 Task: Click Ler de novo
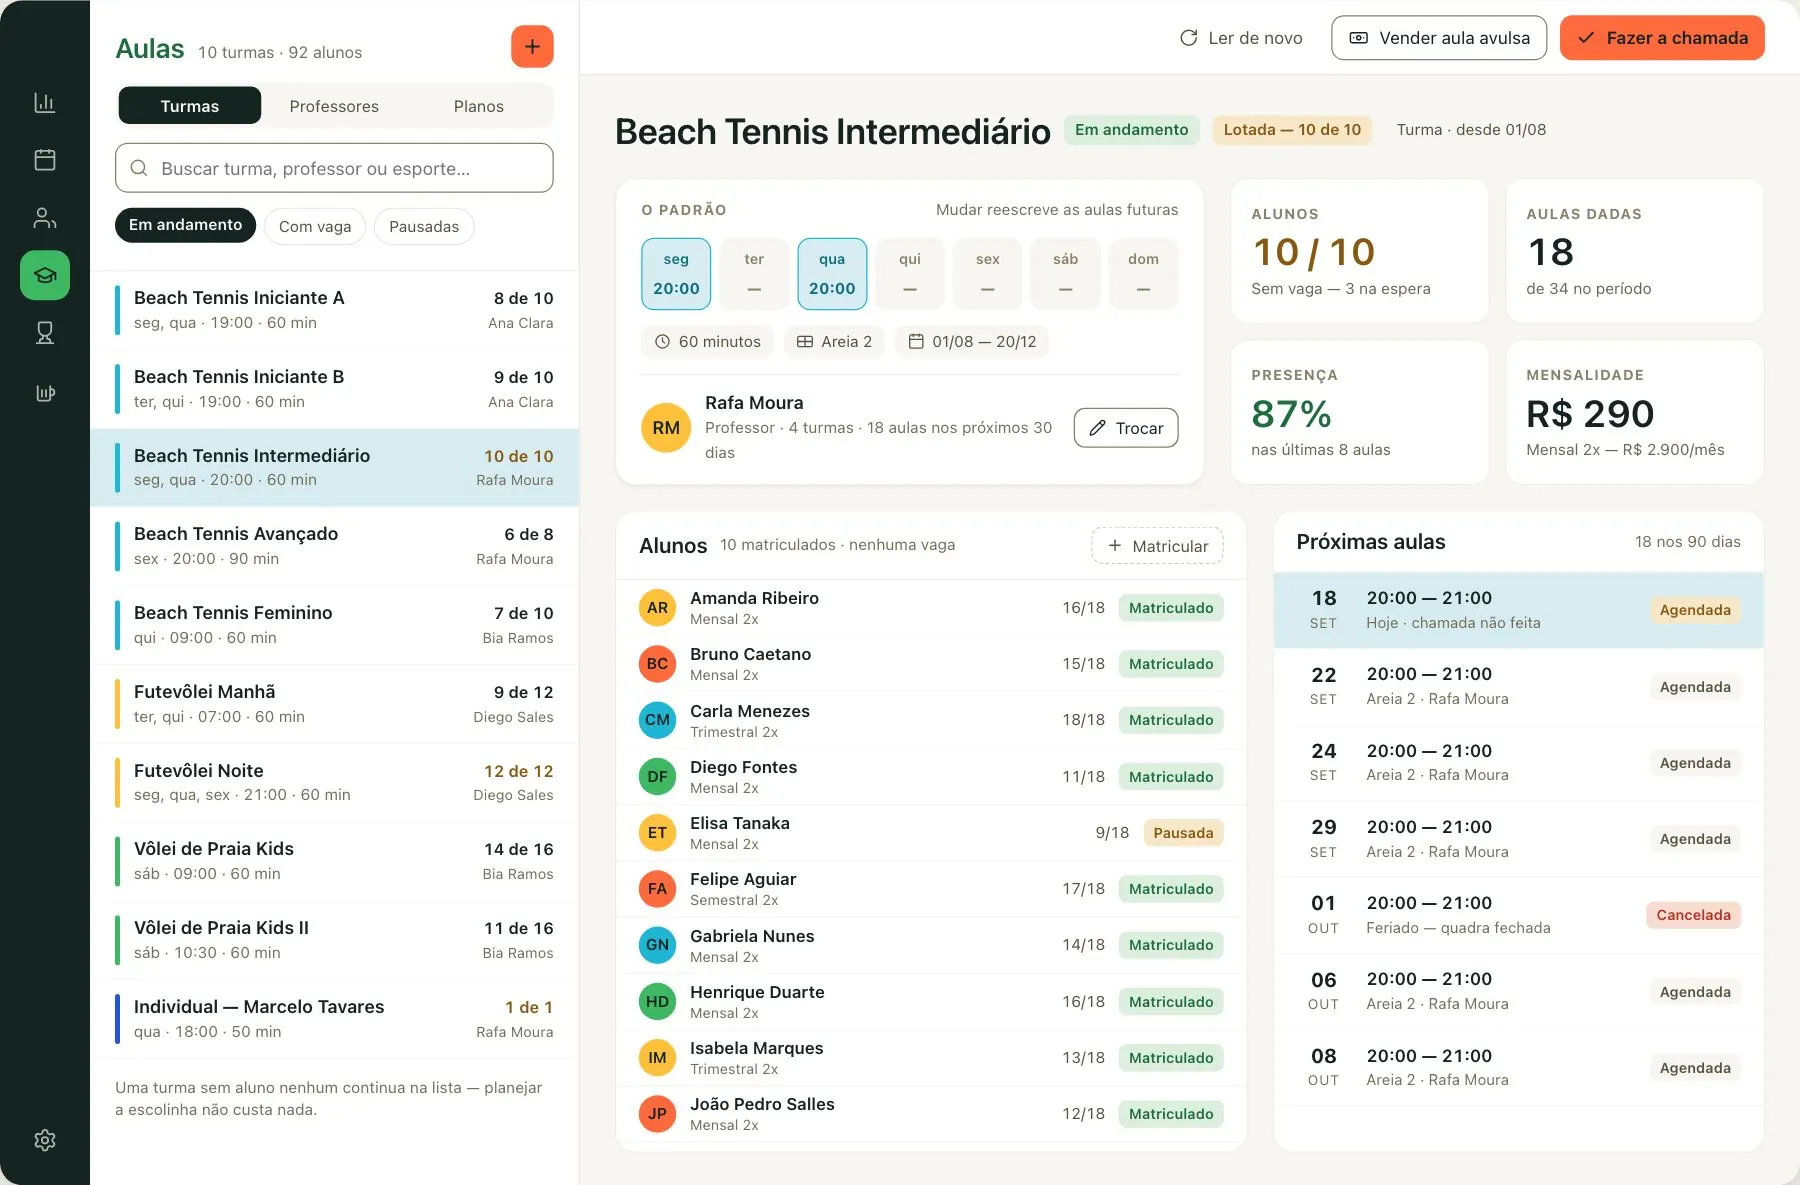[x=1241, y=38]
